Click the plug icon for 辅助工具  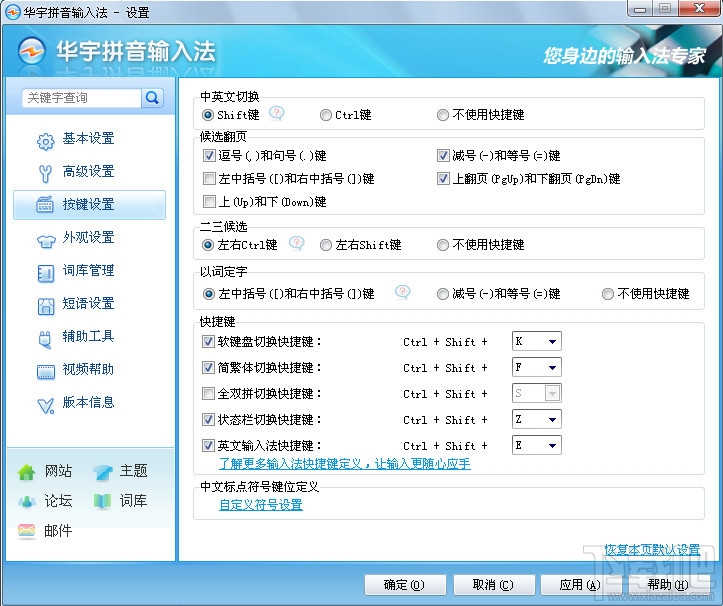pos(45,339)
